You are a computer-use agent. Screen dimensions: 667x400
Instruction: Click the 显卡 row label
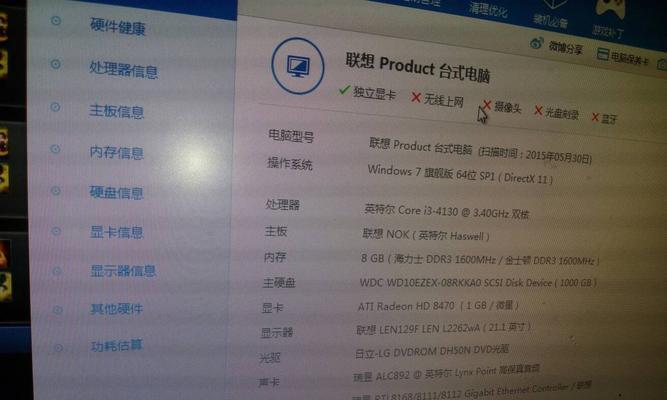click(272, 308)
